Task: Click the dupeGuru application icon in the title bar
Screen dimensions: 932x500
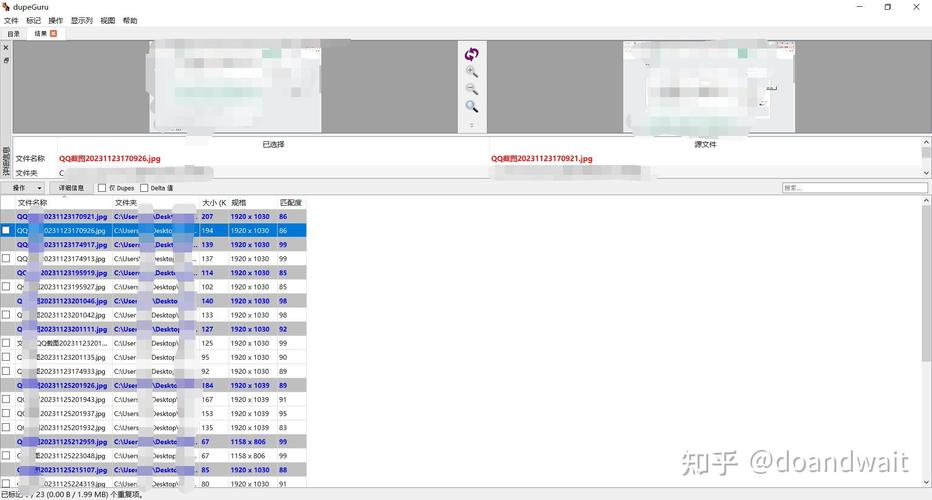Action: (x=6, y=7)
